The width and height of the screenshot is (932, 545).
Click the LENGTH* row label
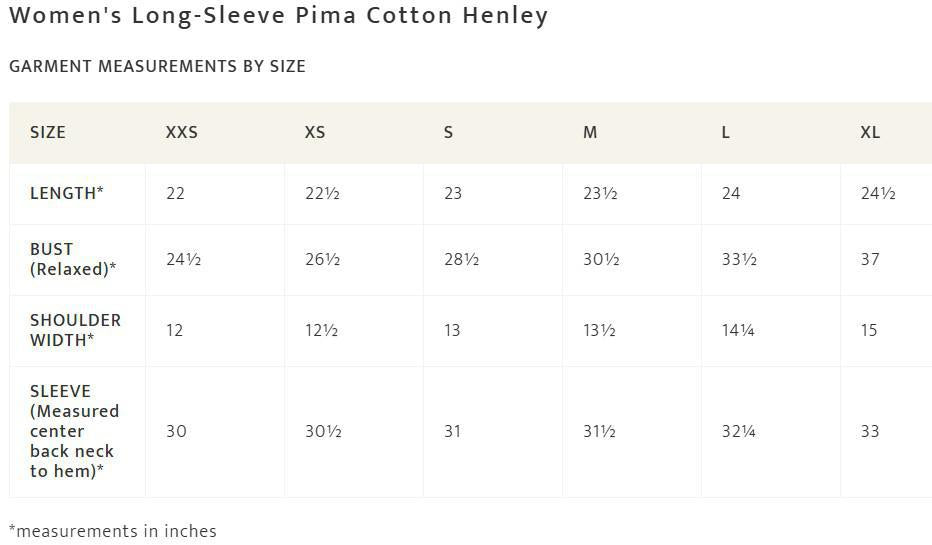67,193
